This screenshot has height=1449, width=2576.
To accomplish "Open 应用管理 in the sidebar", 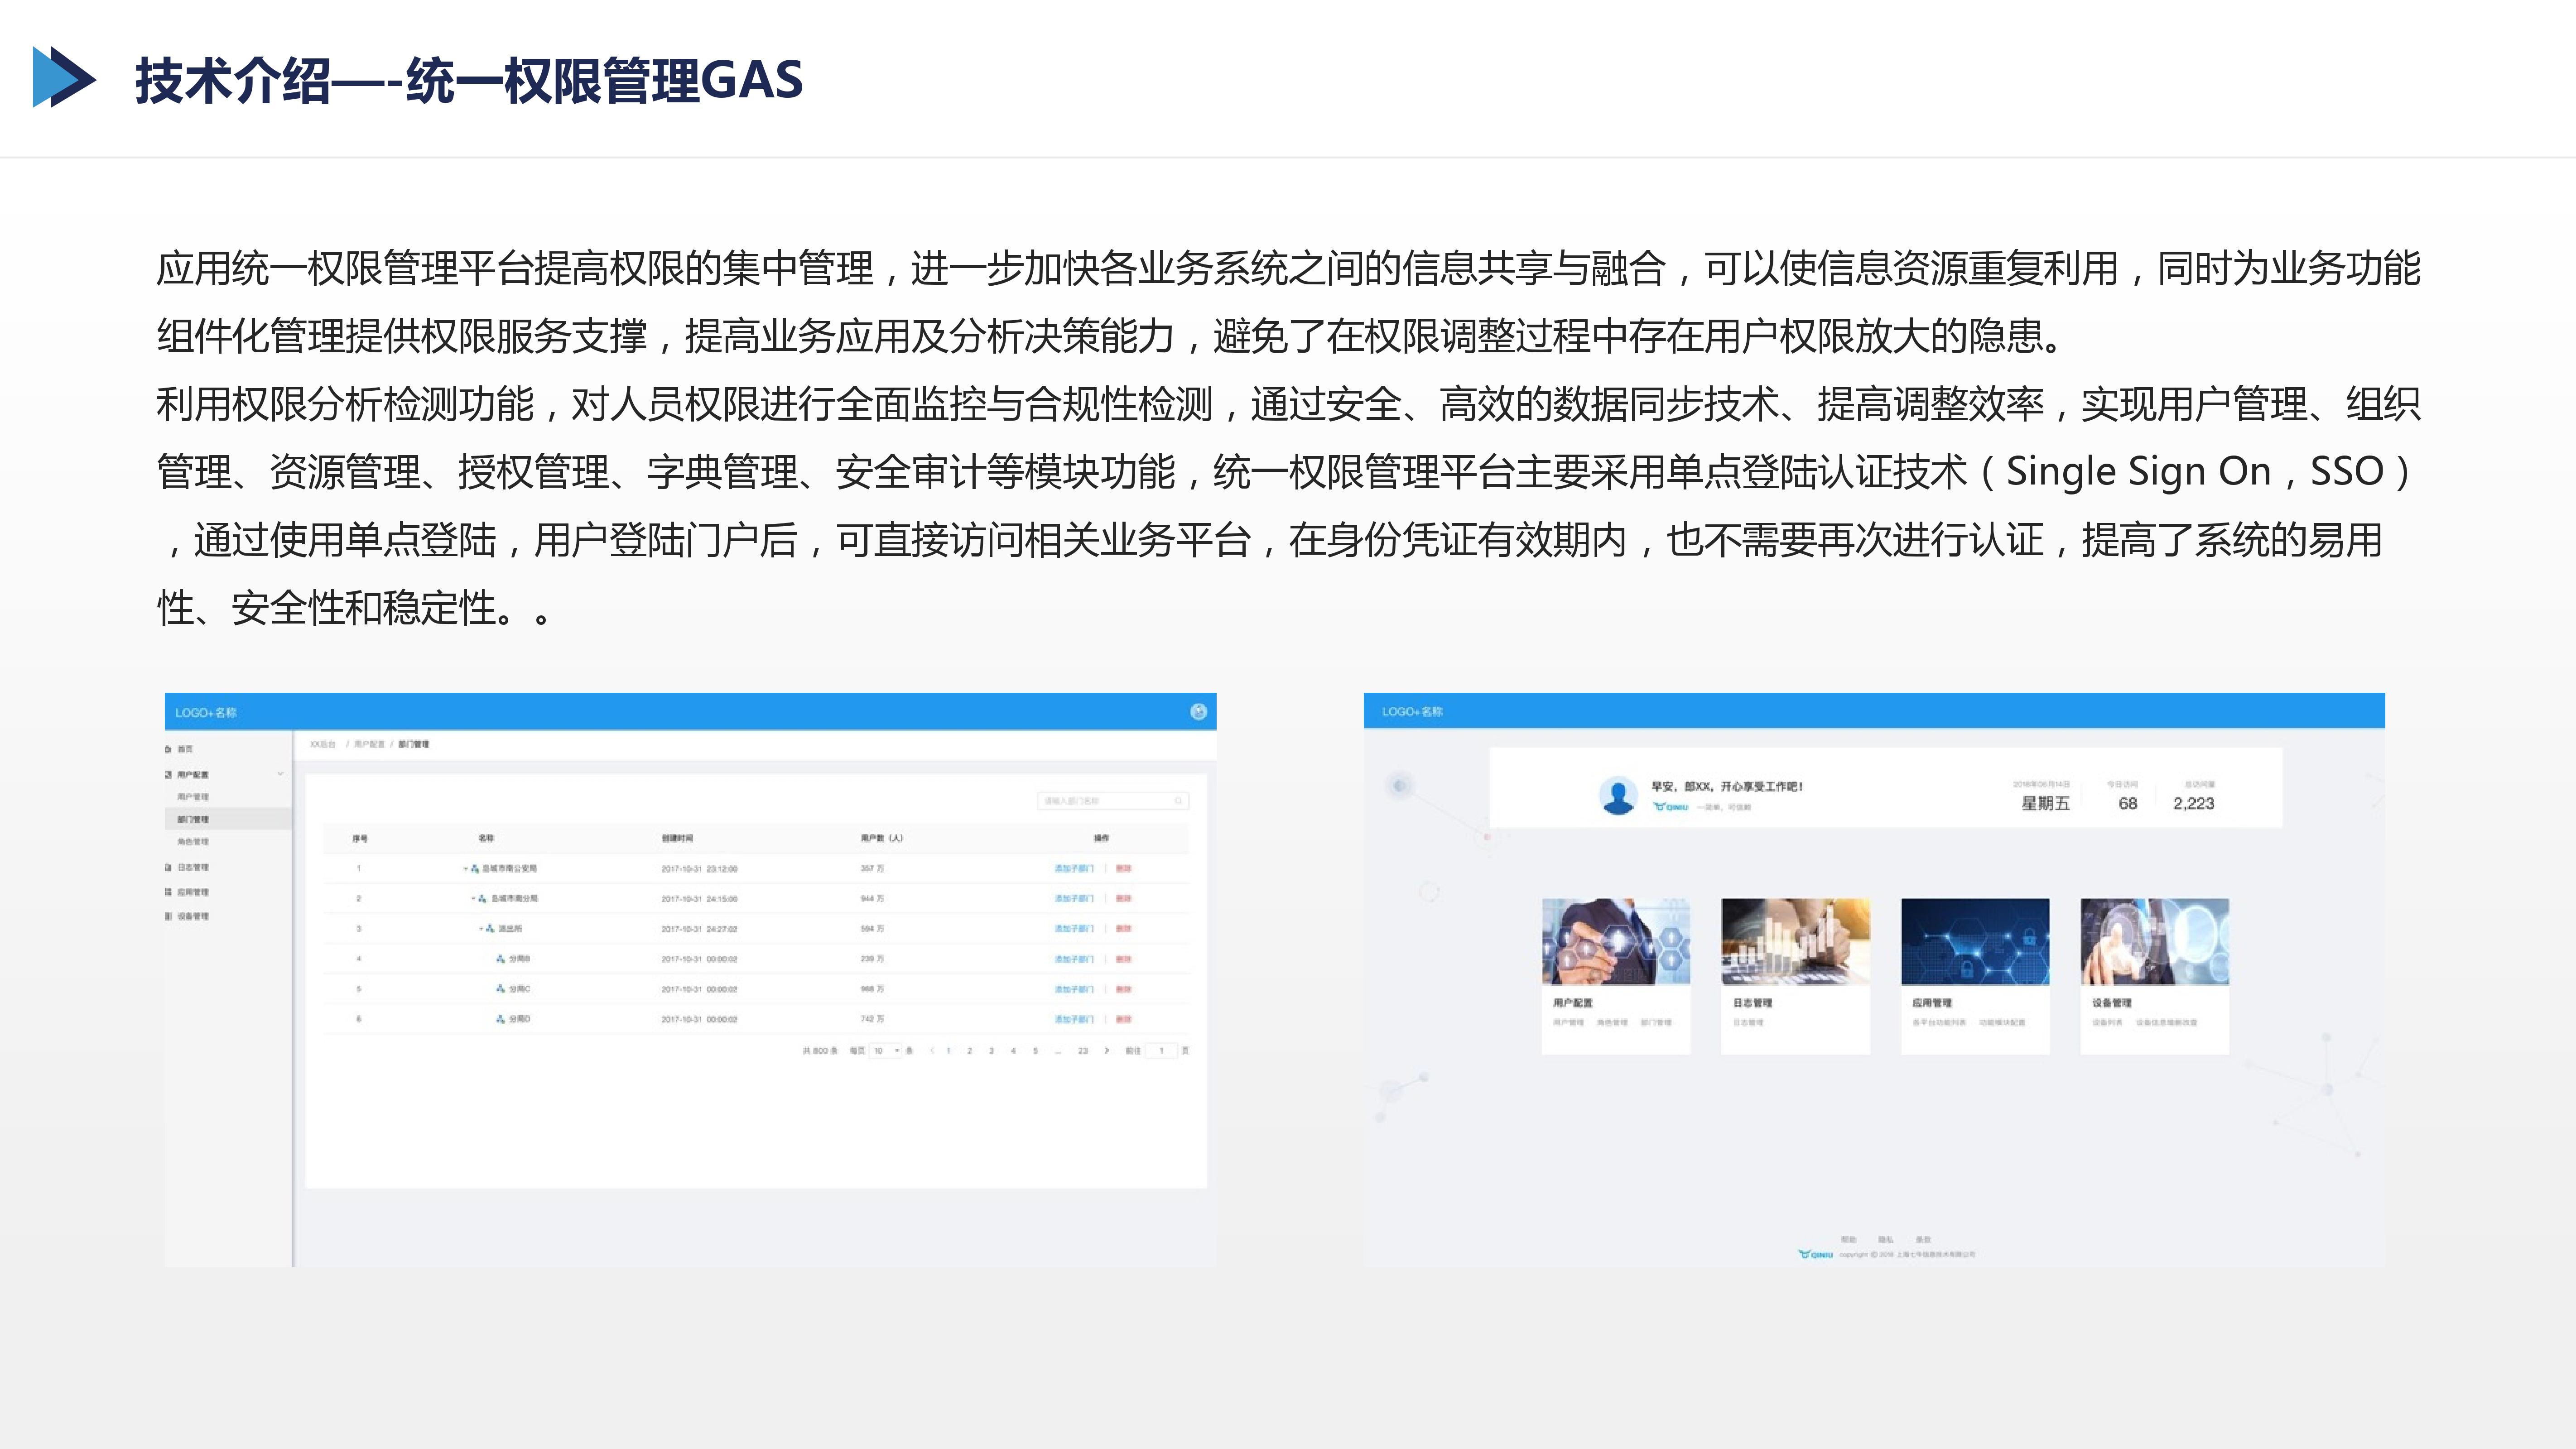I will (193, 892).
